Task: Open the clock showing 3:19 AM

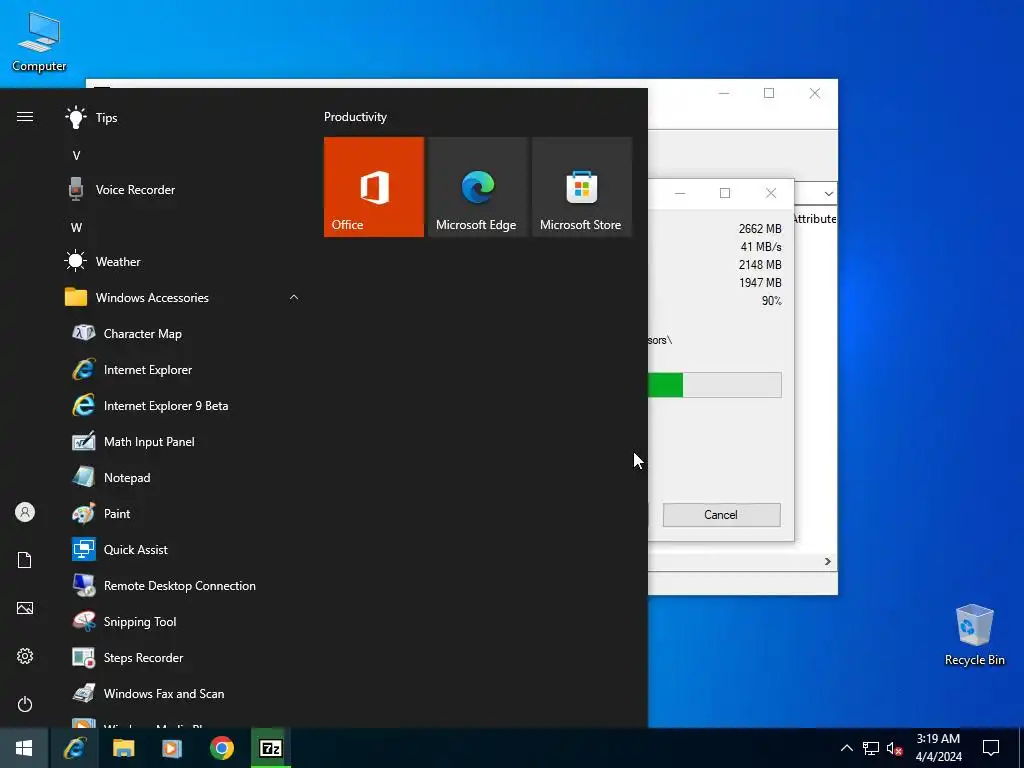Action: point(938,748)
